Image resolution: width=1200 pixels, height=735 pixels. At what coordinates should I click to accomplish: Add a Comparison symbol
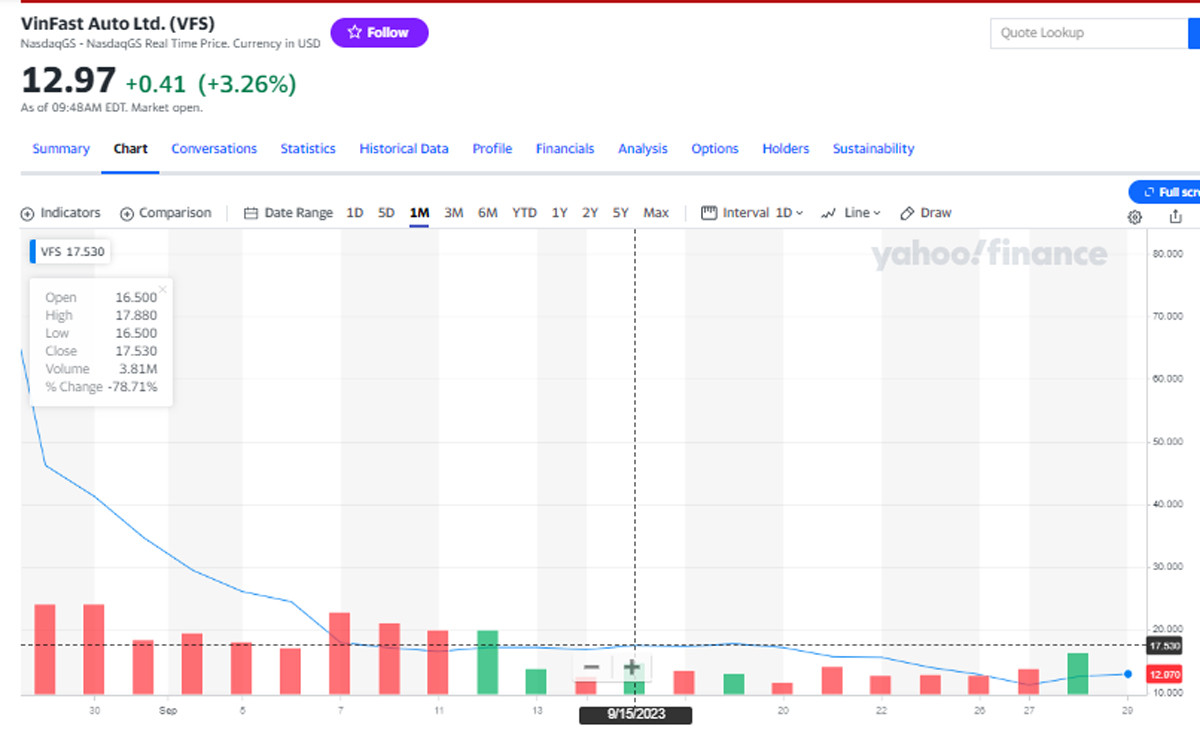[166, 213]
